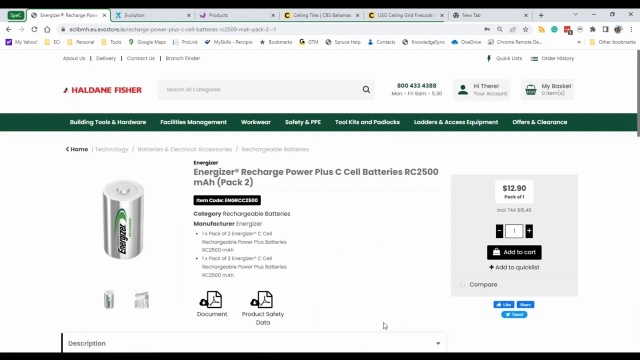Viewport: 640px width, 360px height.
Task: Open the Product Safety Data PDF icon
Action: coord(262,300)
